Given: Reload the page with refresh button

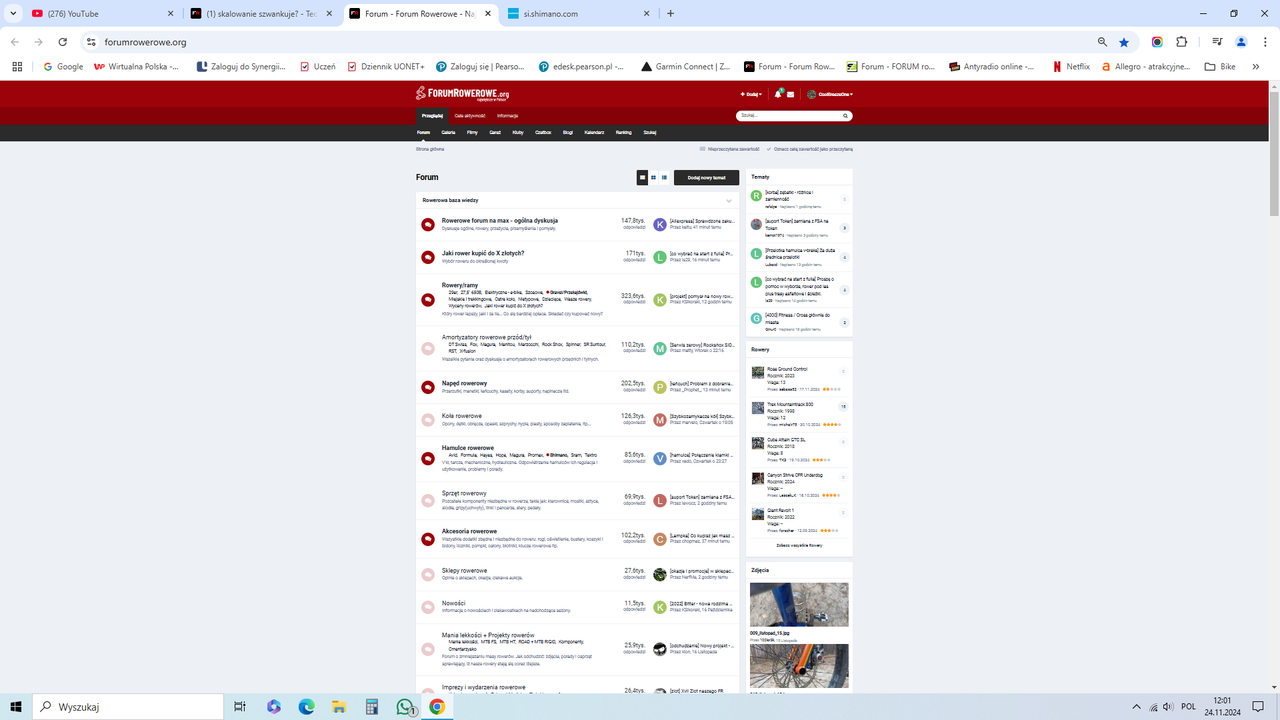Looking at the screenshot, I should [62, 42].
